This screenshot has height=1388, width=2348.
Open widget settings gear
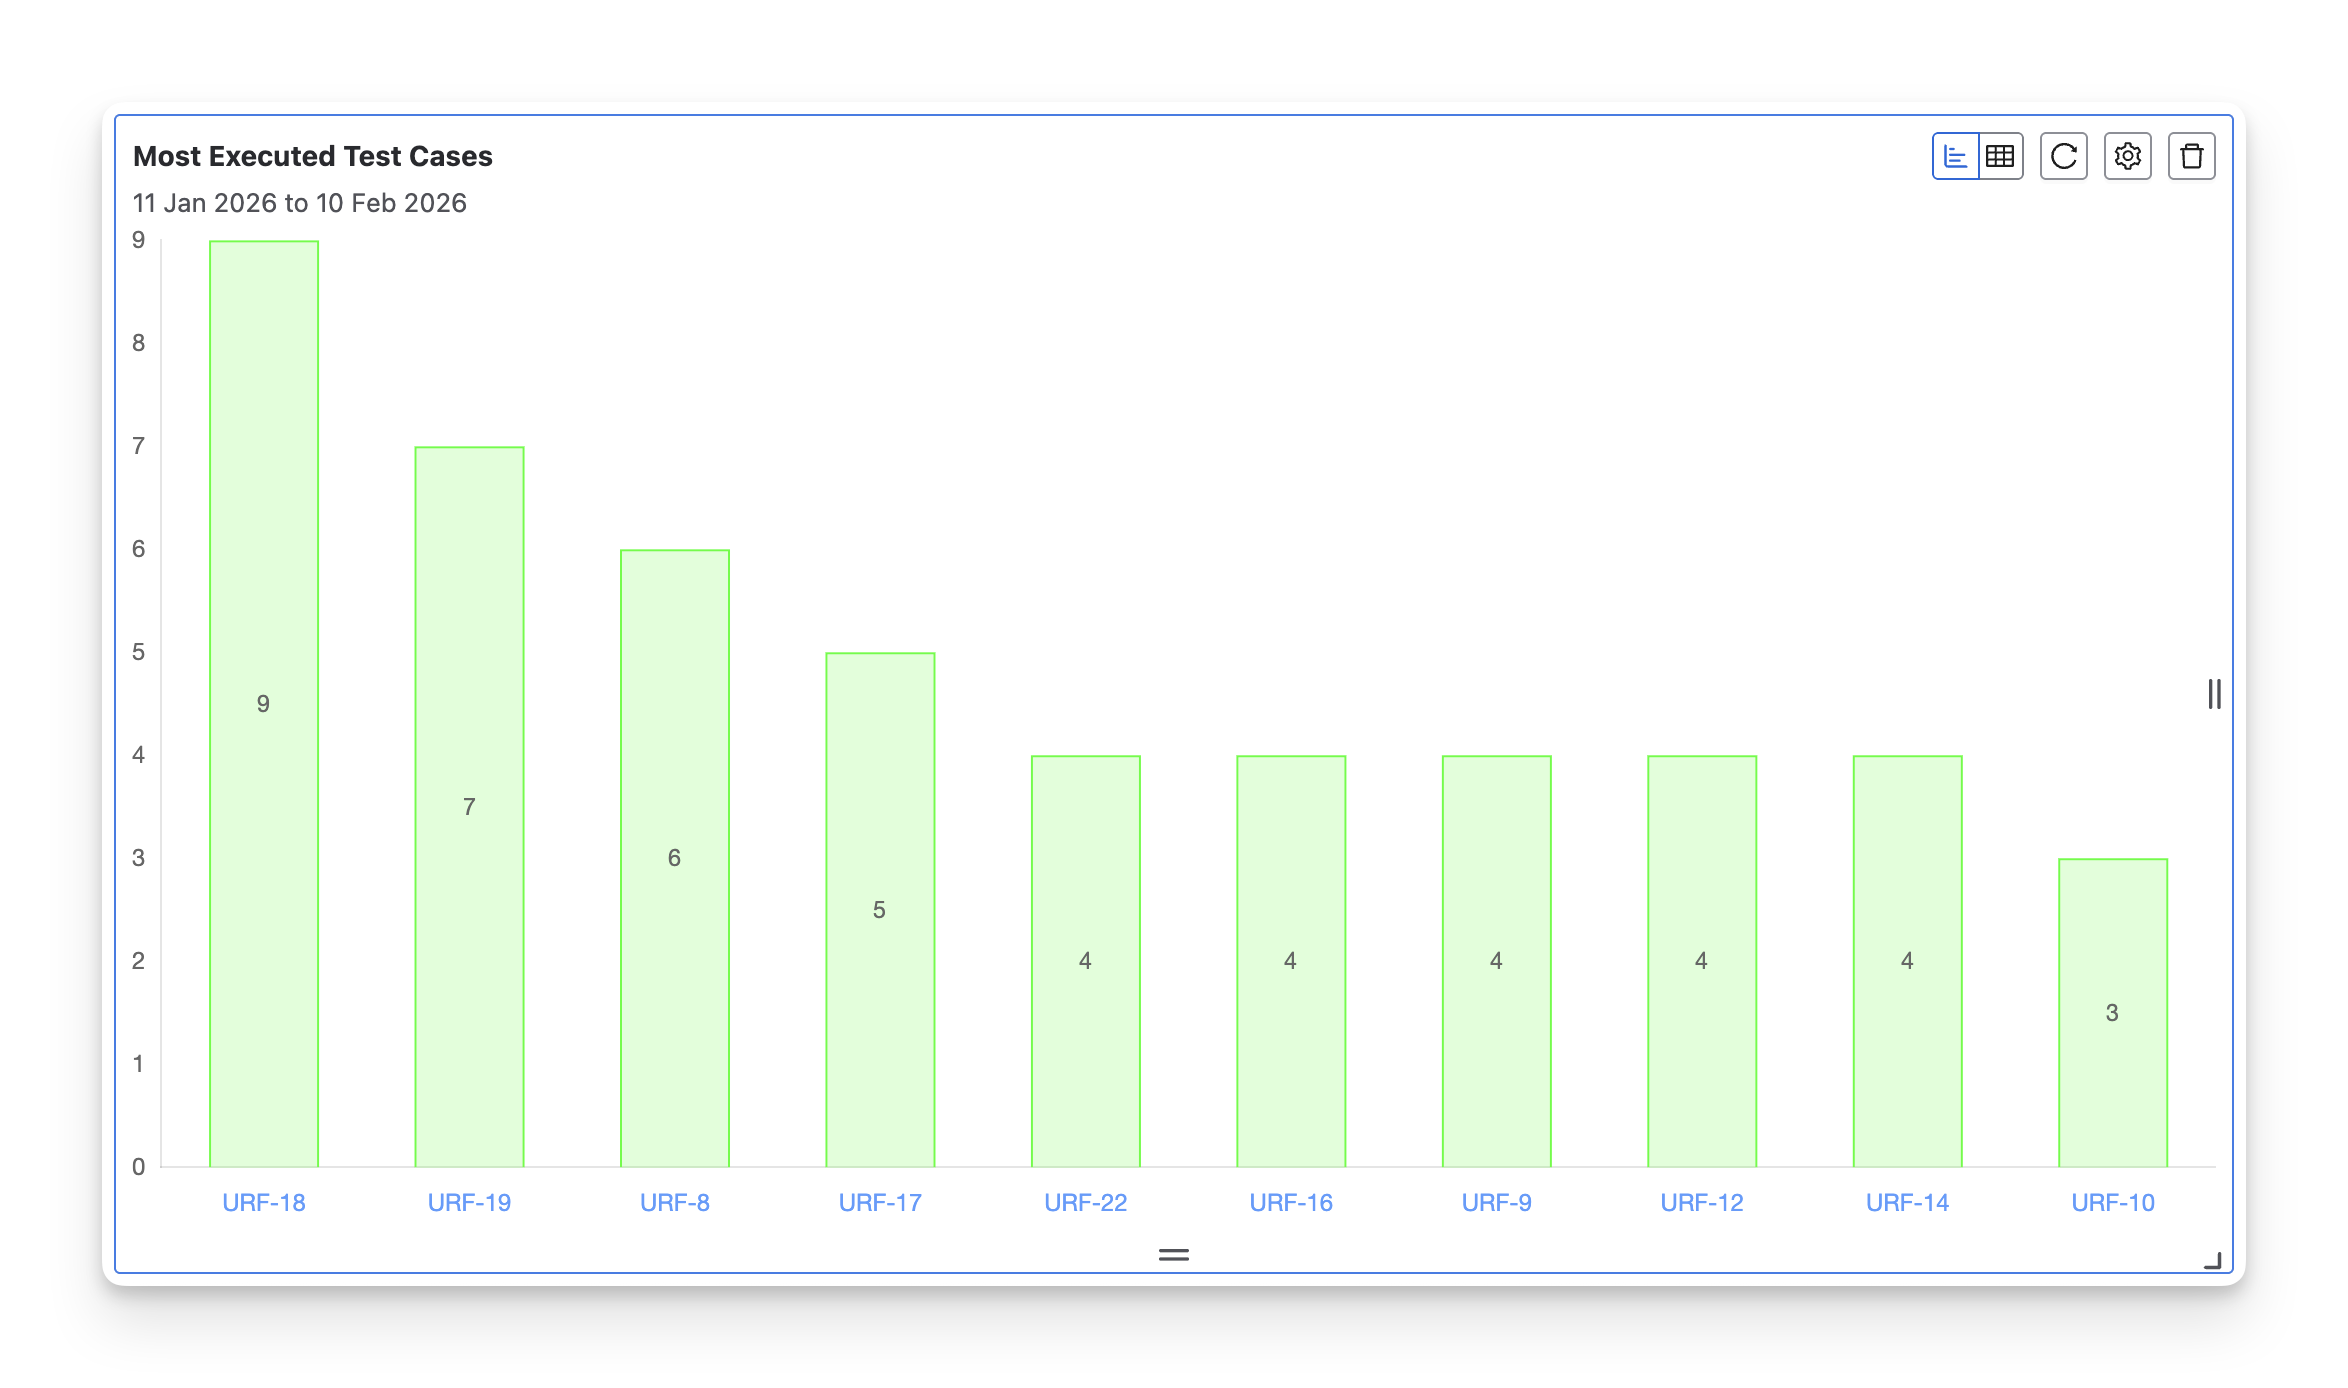pyautogui.click(x=2127, y=156)
